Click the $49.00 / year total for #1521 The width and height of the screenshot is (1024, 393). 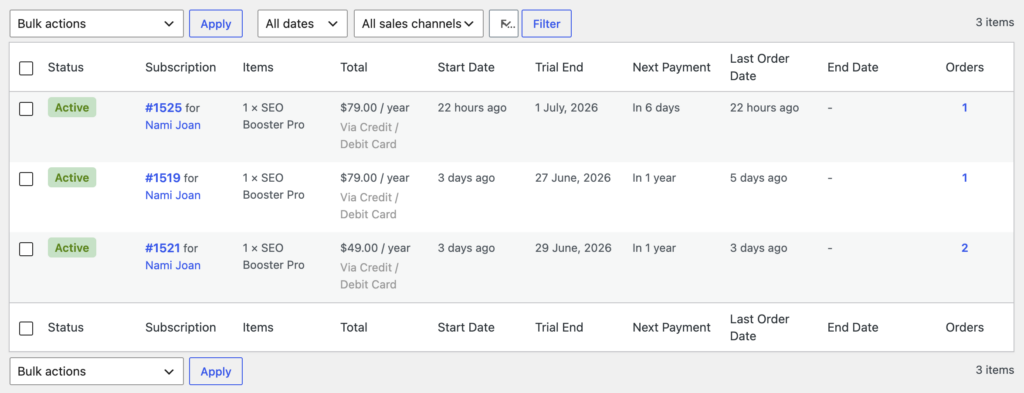tap(376, 248)
